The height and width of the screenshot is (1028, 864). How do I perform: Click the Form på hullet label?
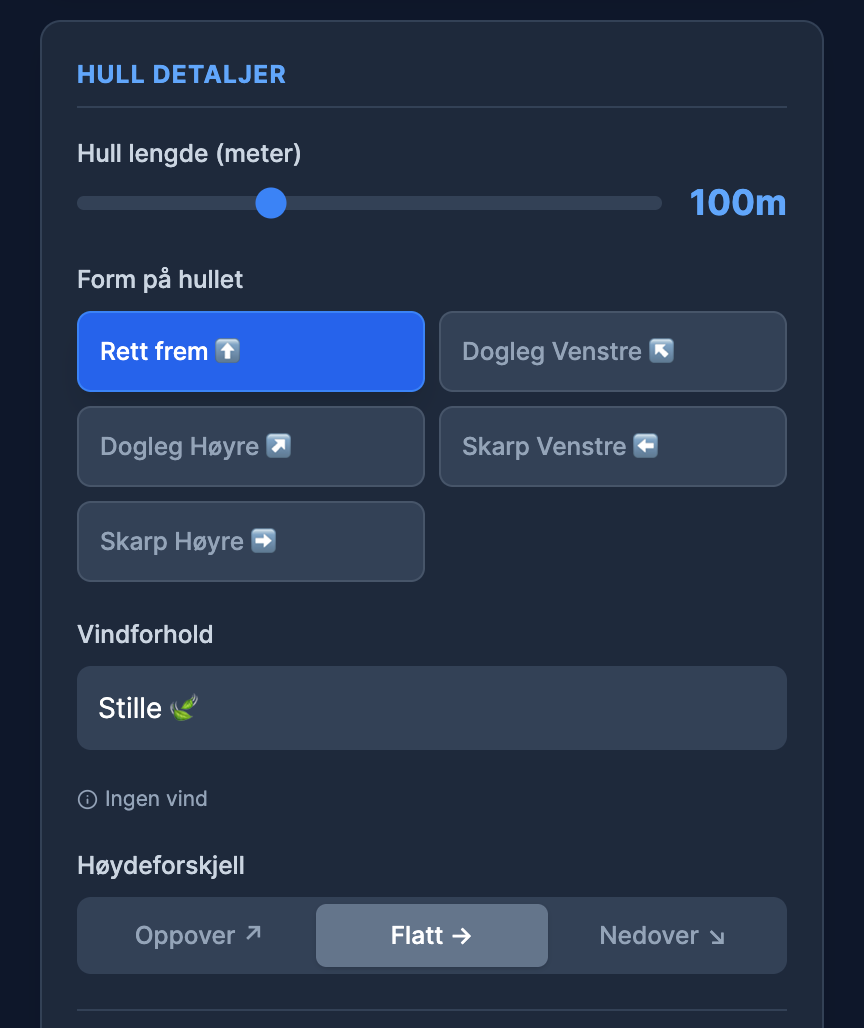pos(160,279)
